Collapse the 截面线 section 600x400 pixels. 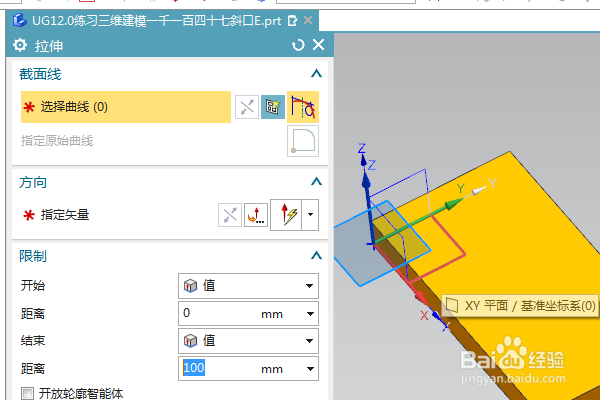pyautogui.click(x=316, y=73)
